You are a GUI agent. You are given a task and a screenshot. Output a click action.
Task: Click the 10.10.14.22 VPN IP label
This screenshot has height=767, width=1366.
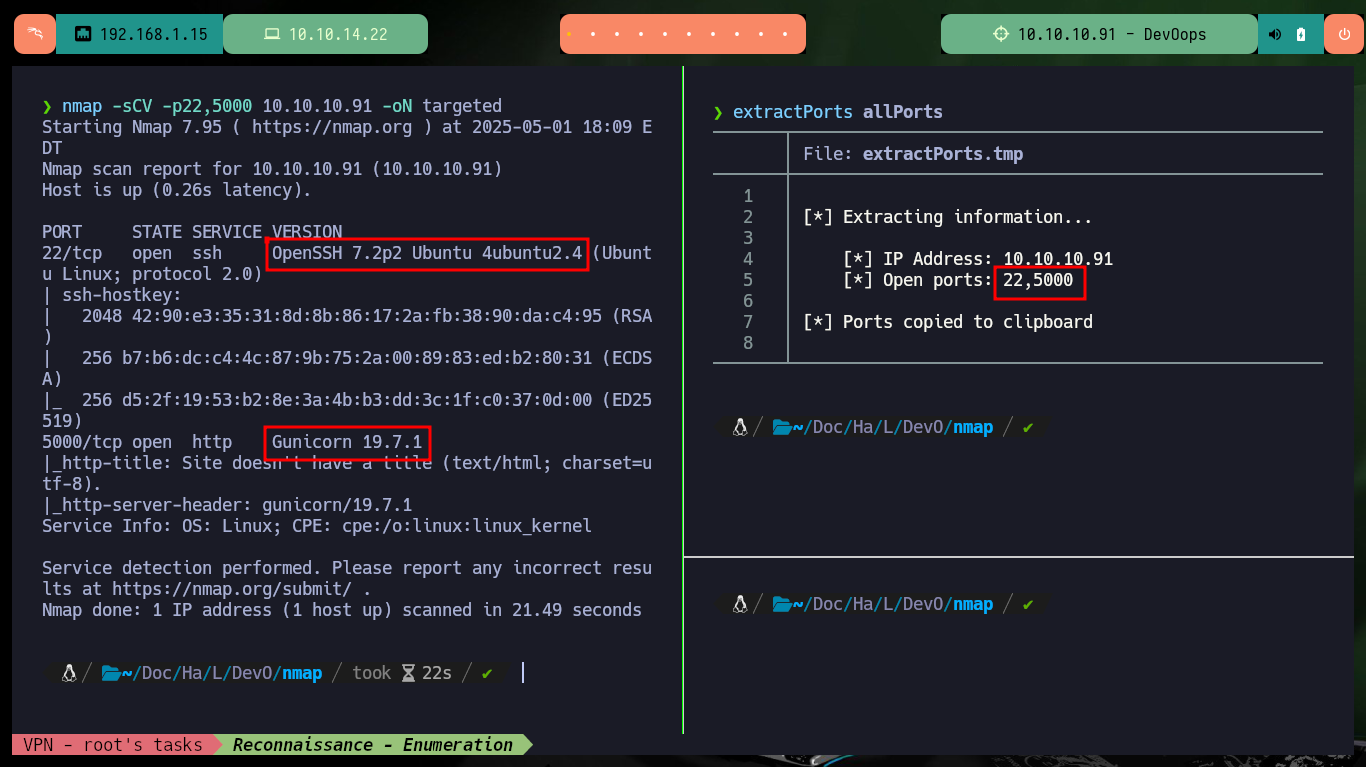[338, 34]
